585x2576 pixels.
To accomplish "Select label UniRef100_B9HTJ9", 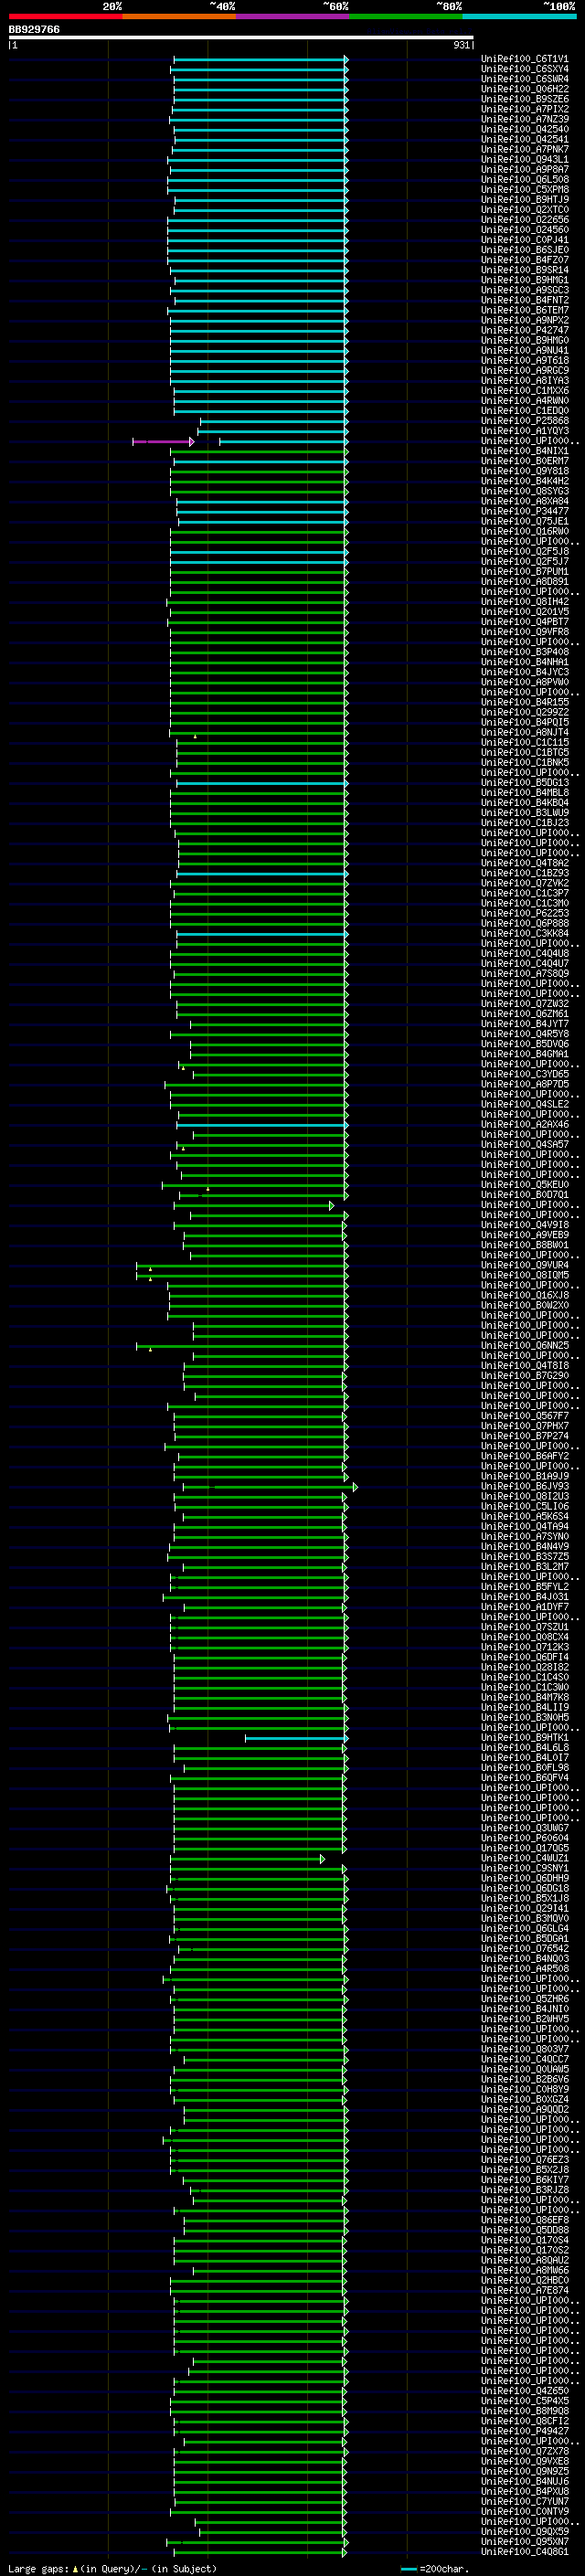I will tap(524, 199).
